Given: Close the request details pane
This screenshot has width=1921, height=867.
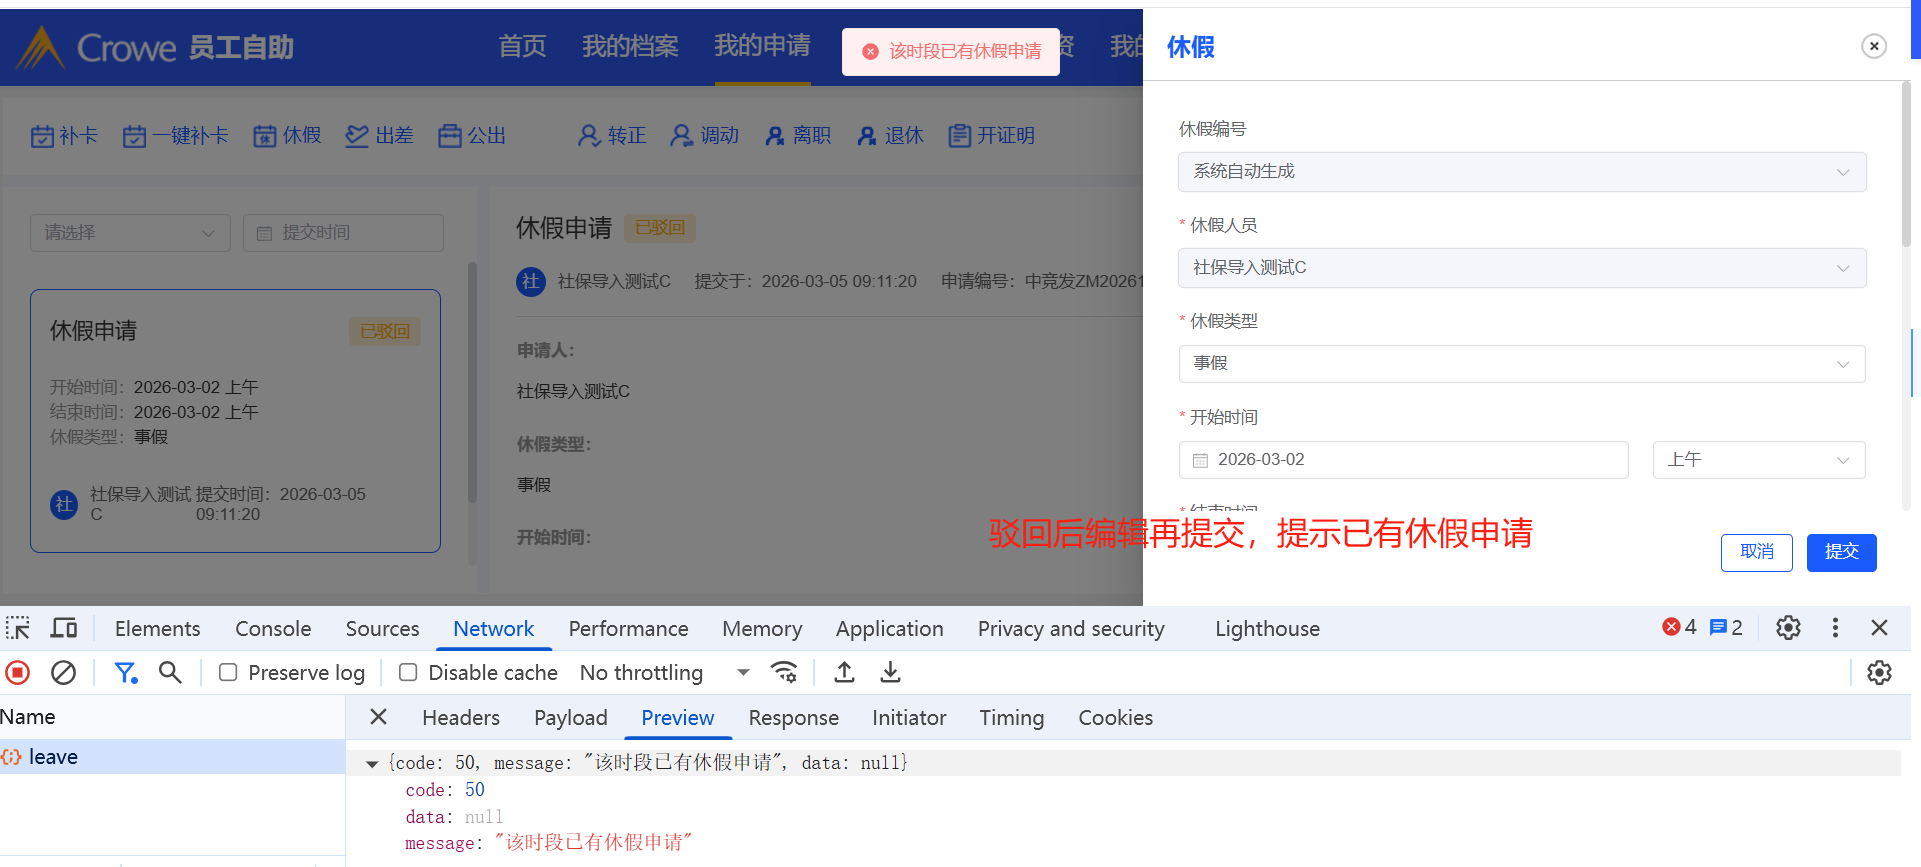Looking at the screenshot, I should pos(378,717).
